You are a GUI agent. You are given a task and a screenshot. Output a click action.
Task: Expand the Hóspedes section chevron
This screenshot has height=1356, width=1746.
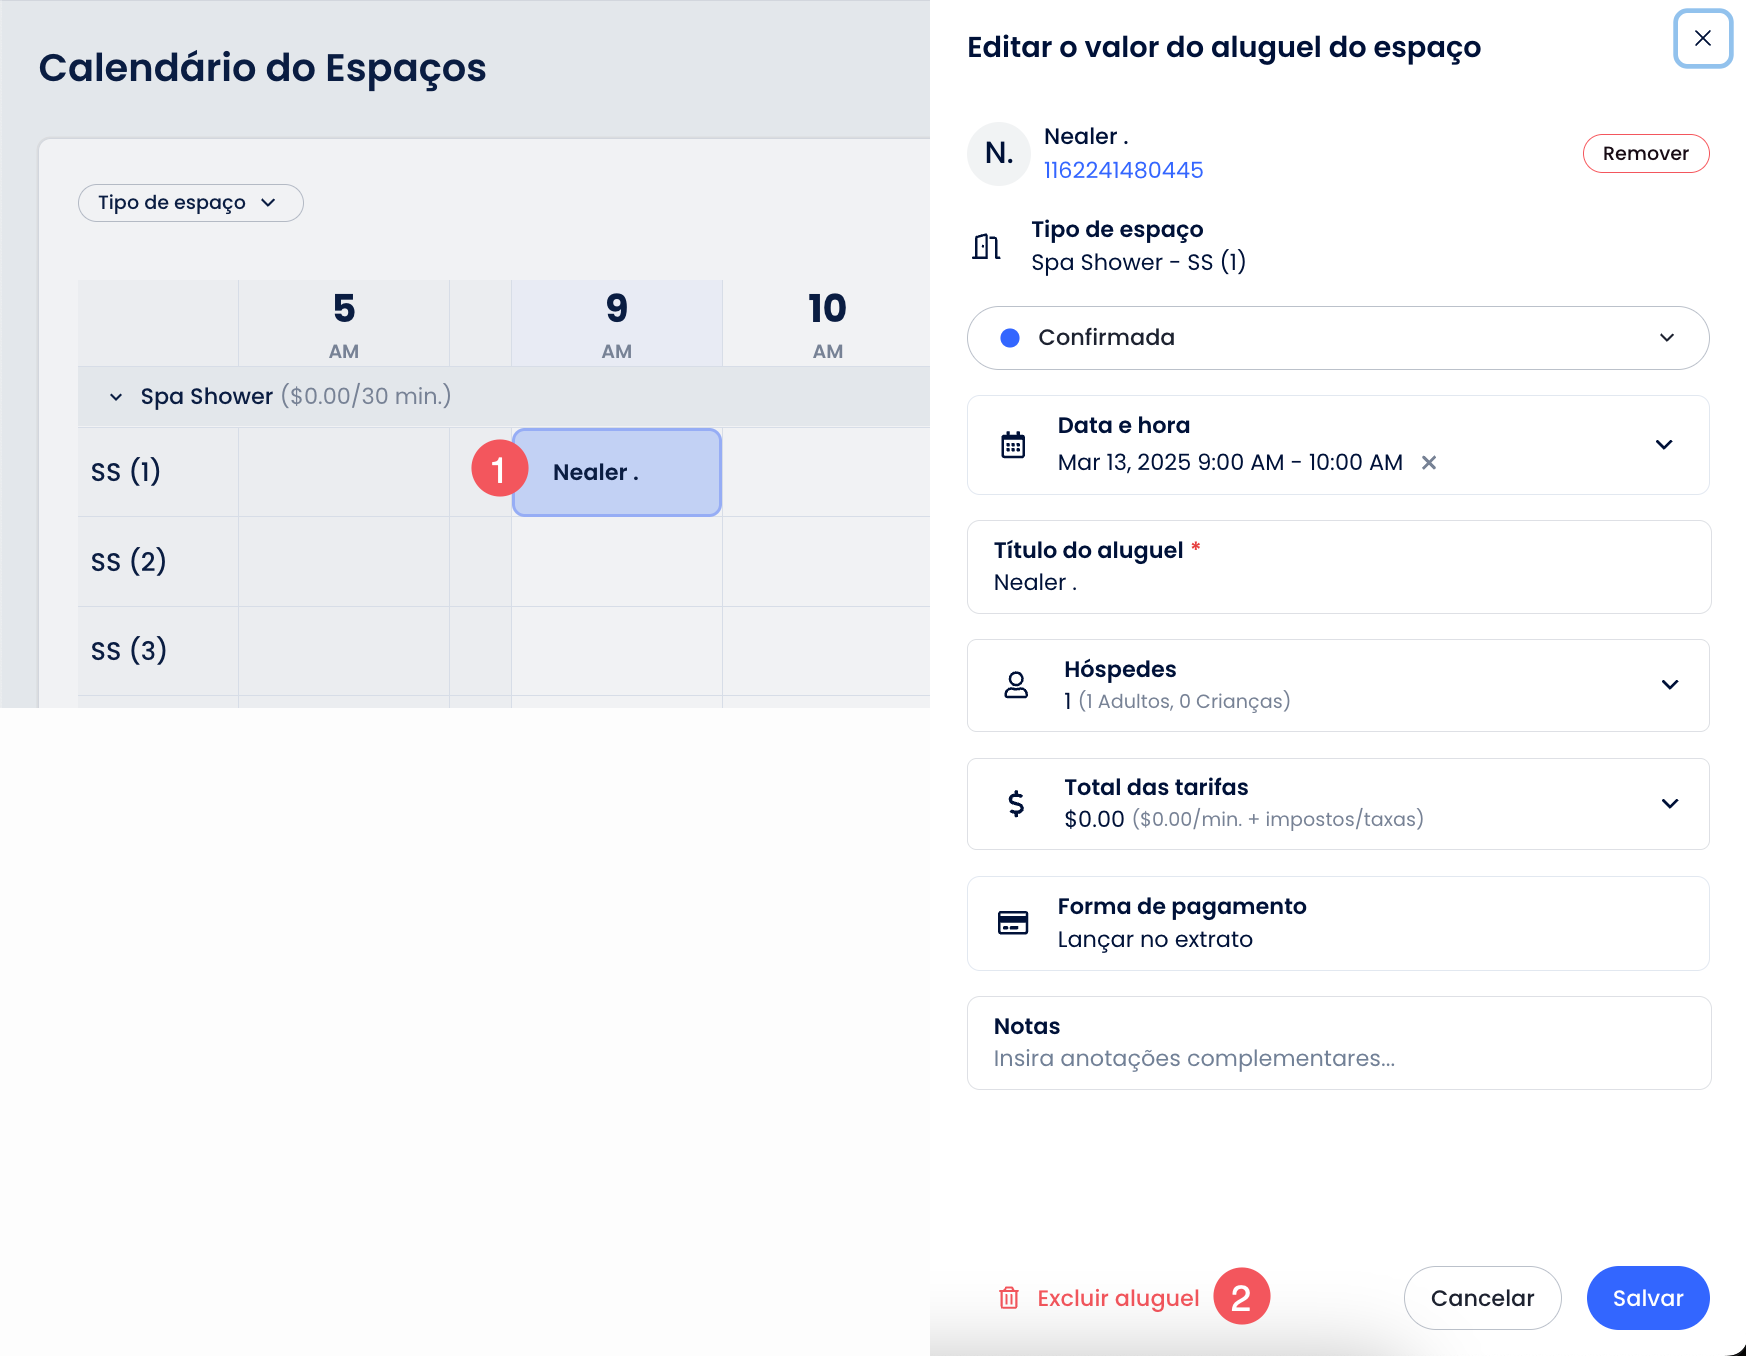(1669, 685)
